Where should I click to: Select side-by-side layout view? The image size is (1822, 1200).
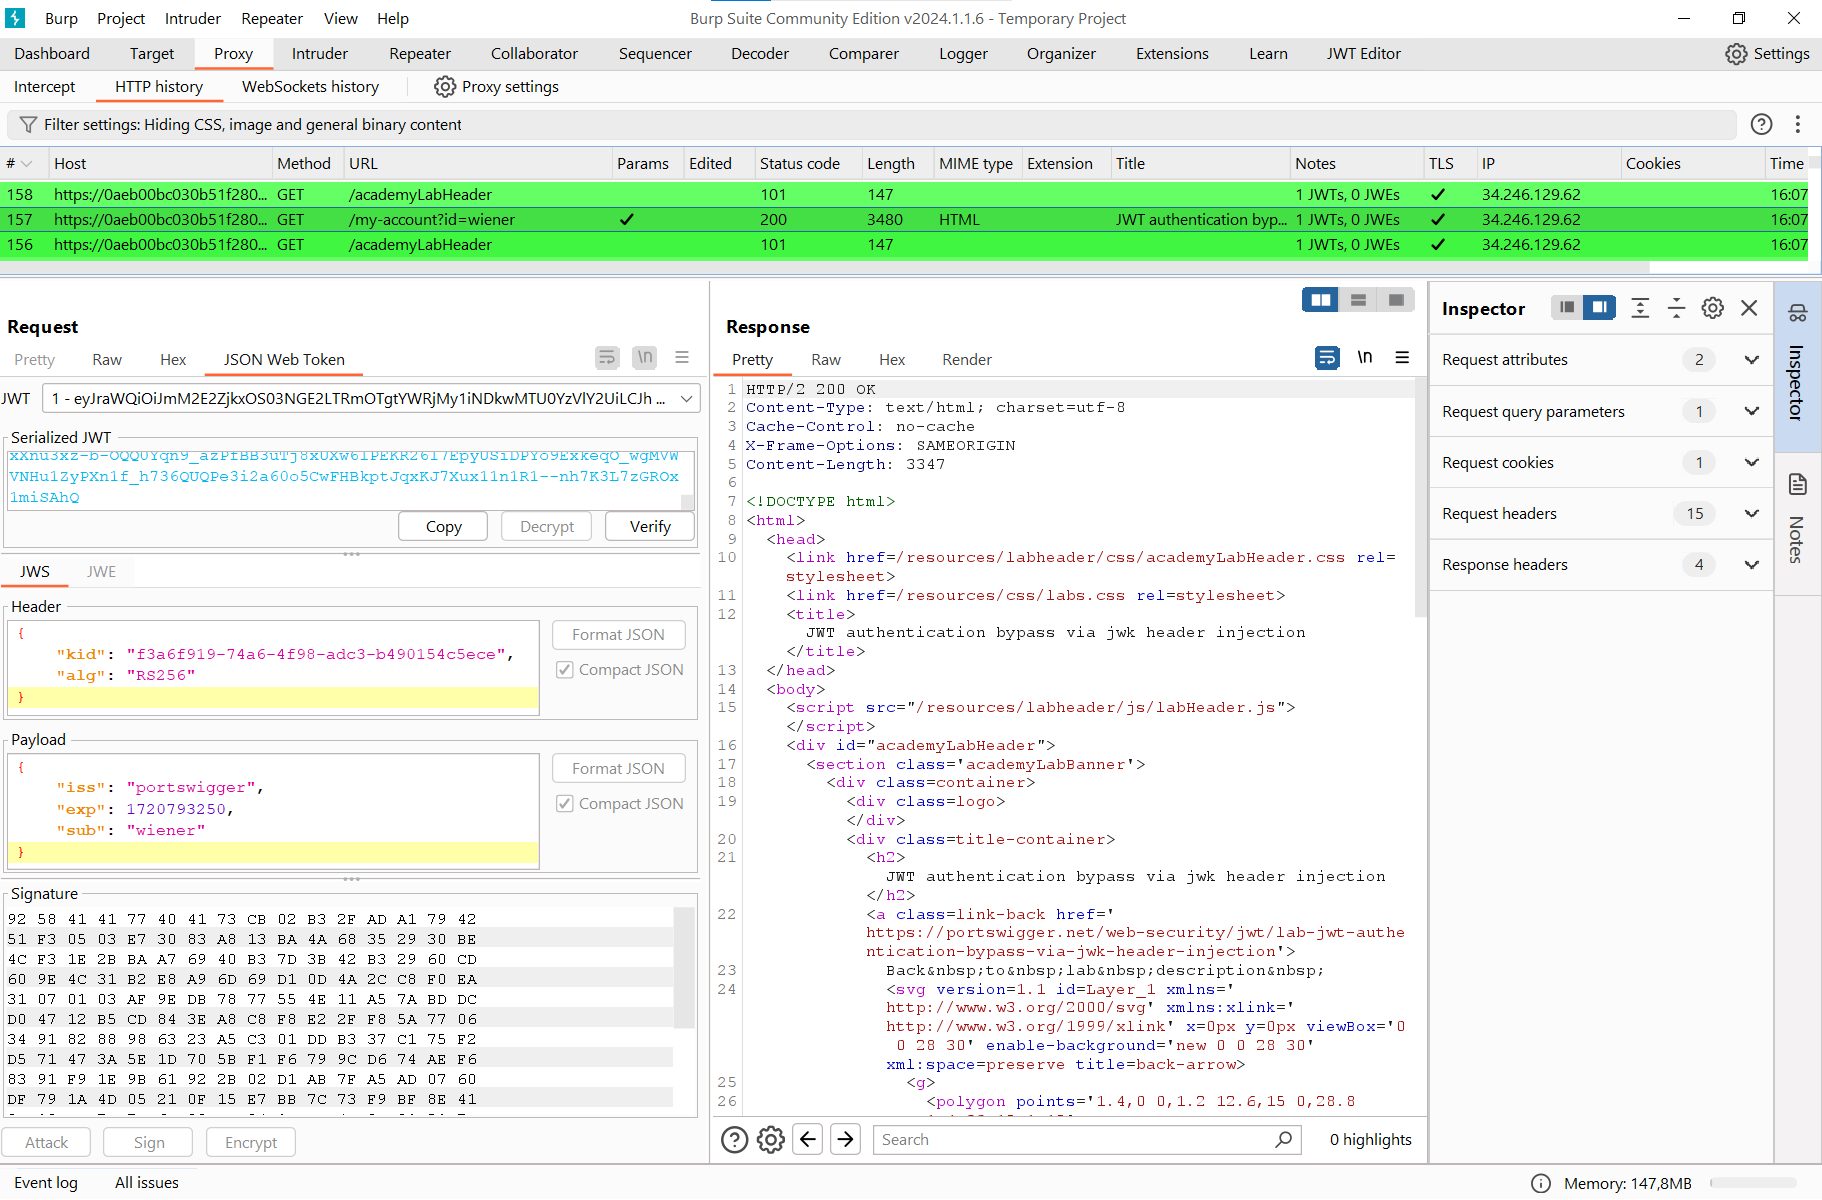tap(1321, 300)
